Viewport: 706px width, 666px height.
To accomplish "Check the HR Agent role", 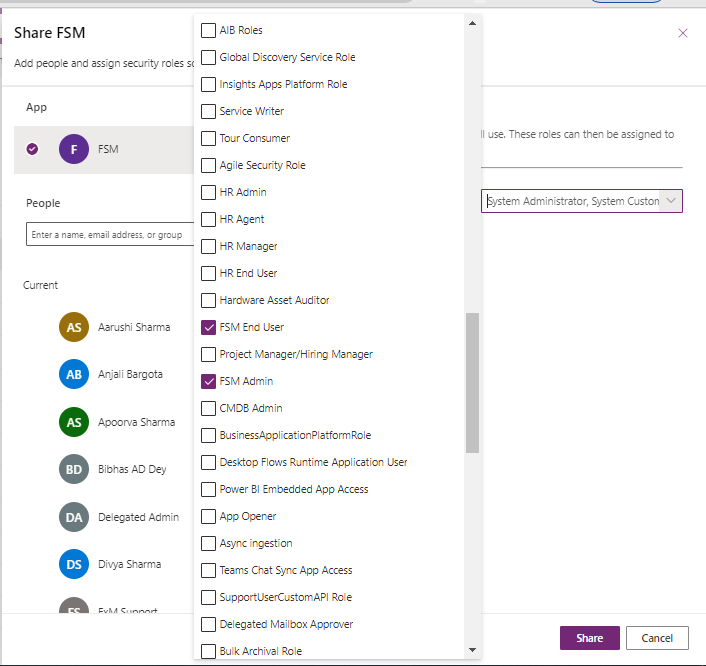I will click(208, 220).
